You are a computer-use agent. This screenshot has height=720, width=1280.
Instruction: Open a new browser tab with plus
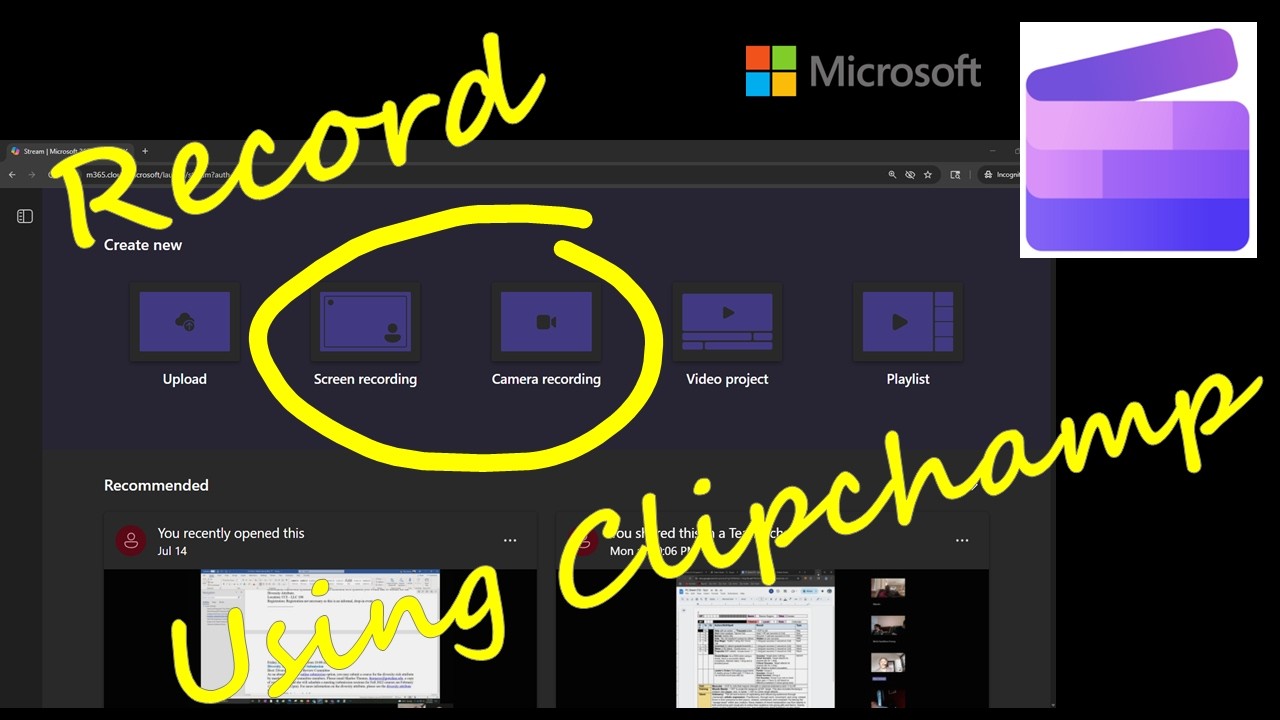145,151
